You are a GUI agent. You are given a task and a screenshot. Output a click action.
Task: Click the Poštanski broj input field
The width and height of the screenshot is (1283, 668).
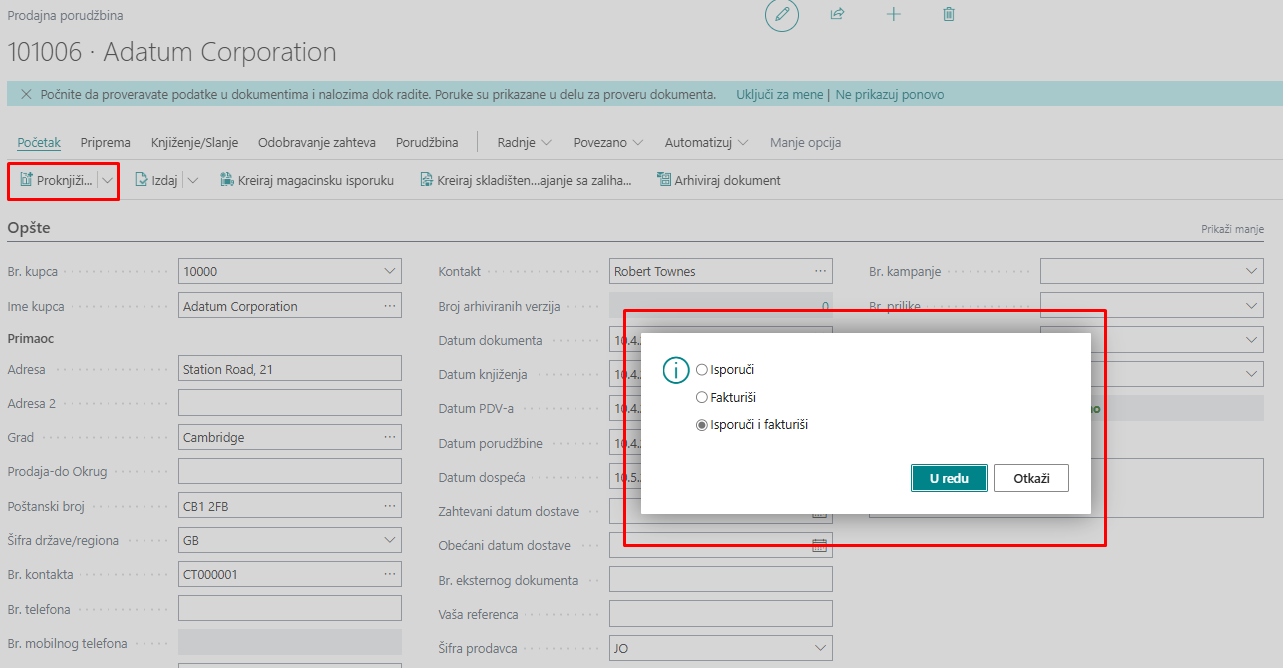[278, 507]
